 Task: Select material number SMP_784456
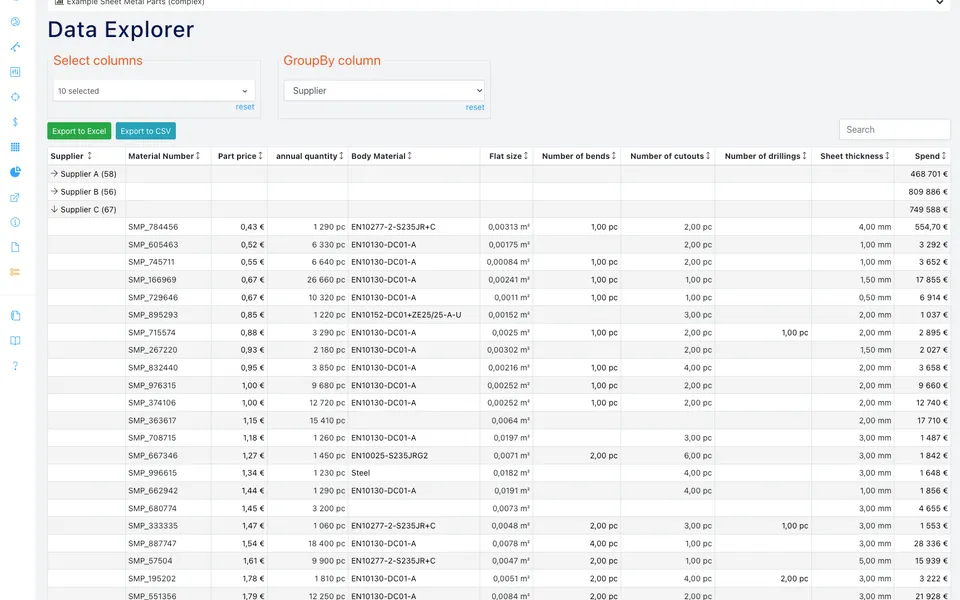tap(153, 227)
